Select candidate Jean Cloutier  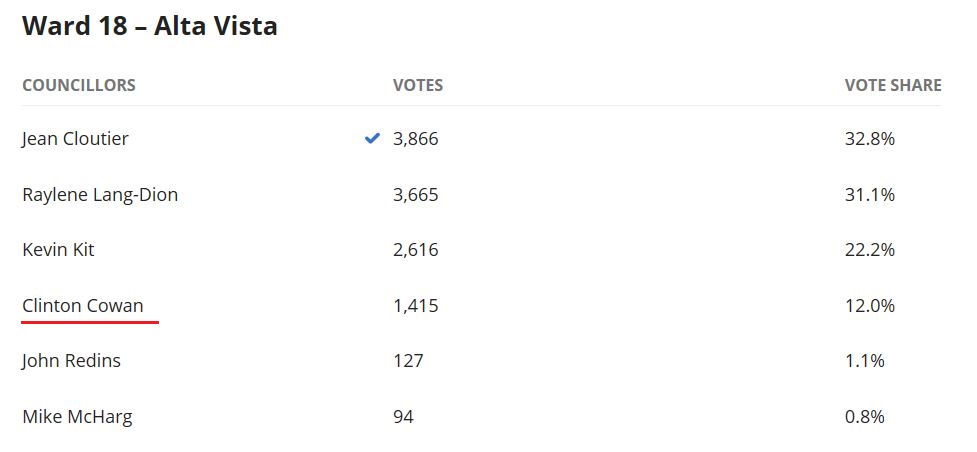[75, 139]
